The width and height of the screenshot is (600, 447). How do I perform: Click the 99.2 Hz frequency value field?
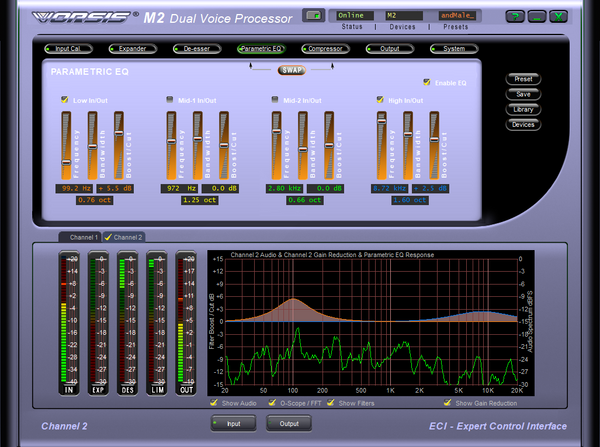[x=74, y=188]
